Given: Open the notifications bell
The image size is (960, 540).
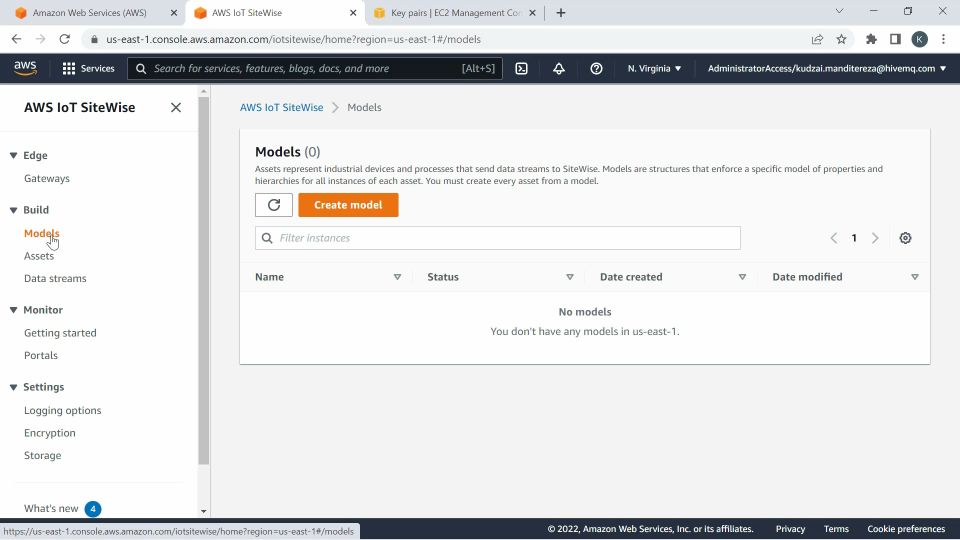Looking at the screenshot, I should pyautogui.click(x=559, y=69).
